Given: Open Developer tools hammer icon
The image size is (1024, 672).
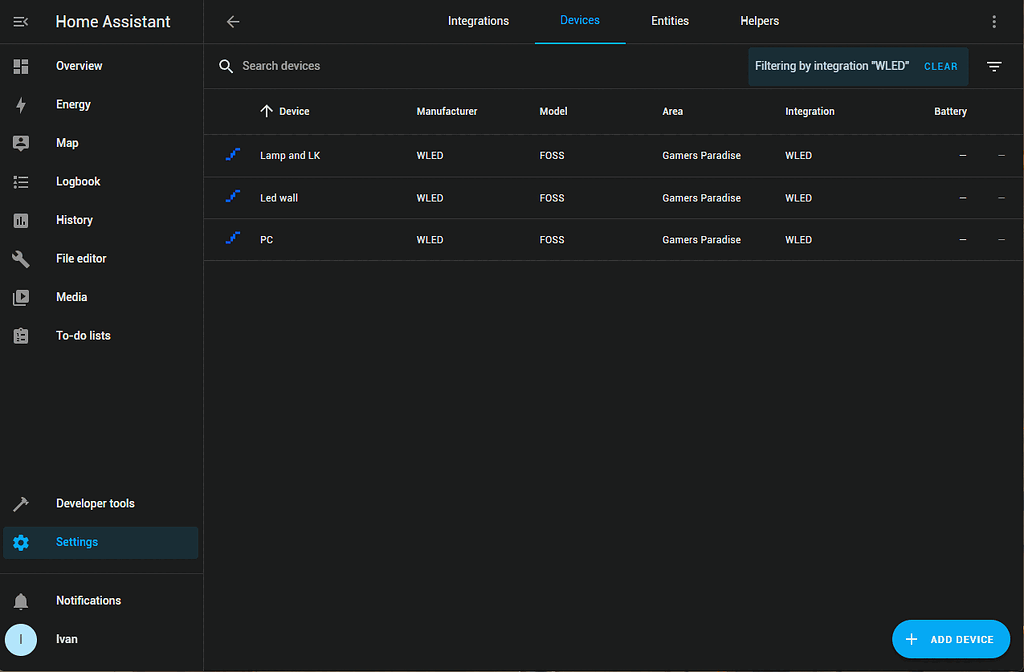Looking at the screenshot, I should coord(20,503).
